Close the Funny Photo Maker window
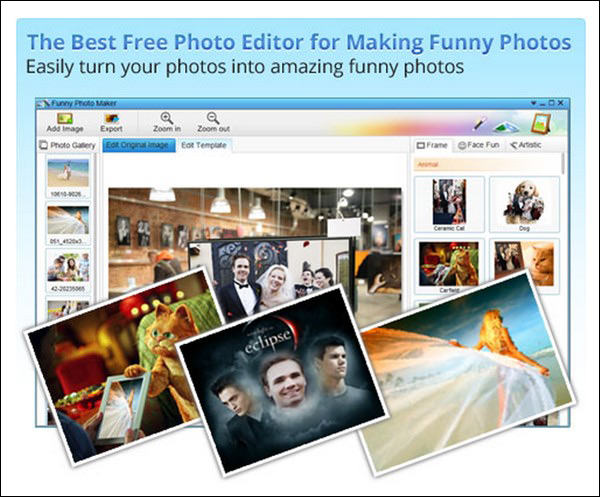The width and height of the screenshot is (600, 497). pyautogui.click(x=561, y=103)
